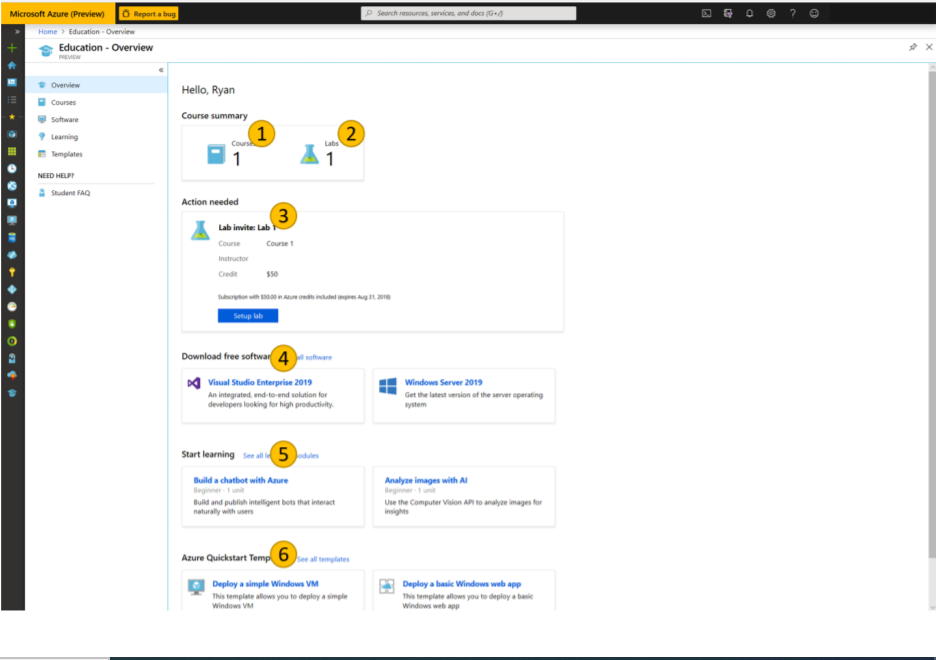
Task: Click the graduation cap icon at sidebar bottom
Action: [x=12, y=393]
